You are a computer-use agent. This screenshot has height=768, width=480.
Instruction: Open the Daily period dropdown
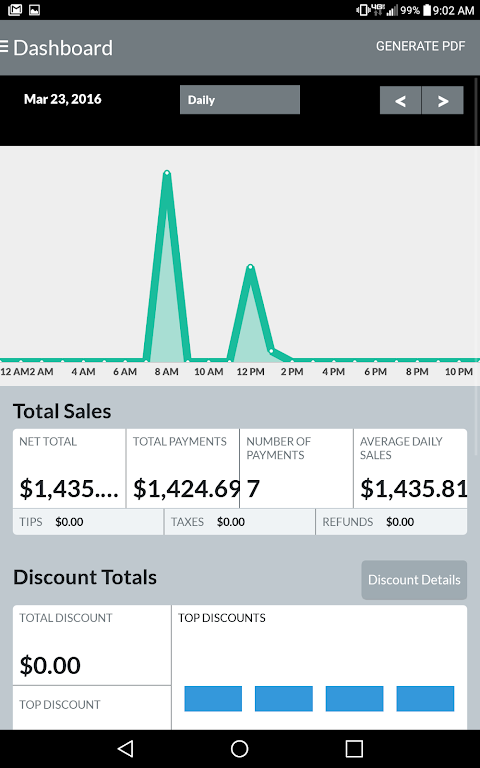coord(240,100)
